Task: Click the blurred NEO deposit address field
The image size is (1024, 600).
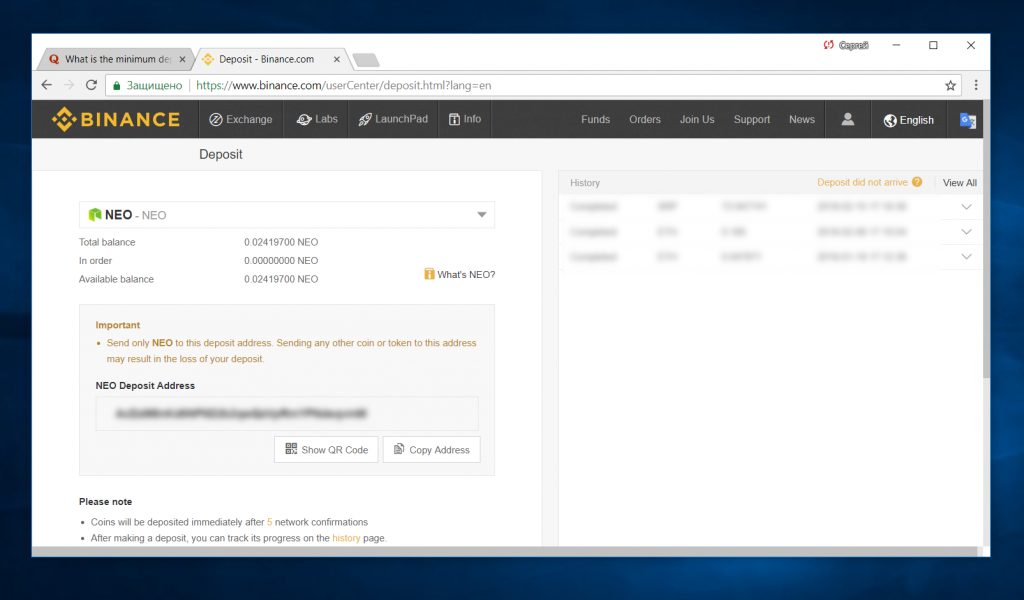Action: click(287, 413)
